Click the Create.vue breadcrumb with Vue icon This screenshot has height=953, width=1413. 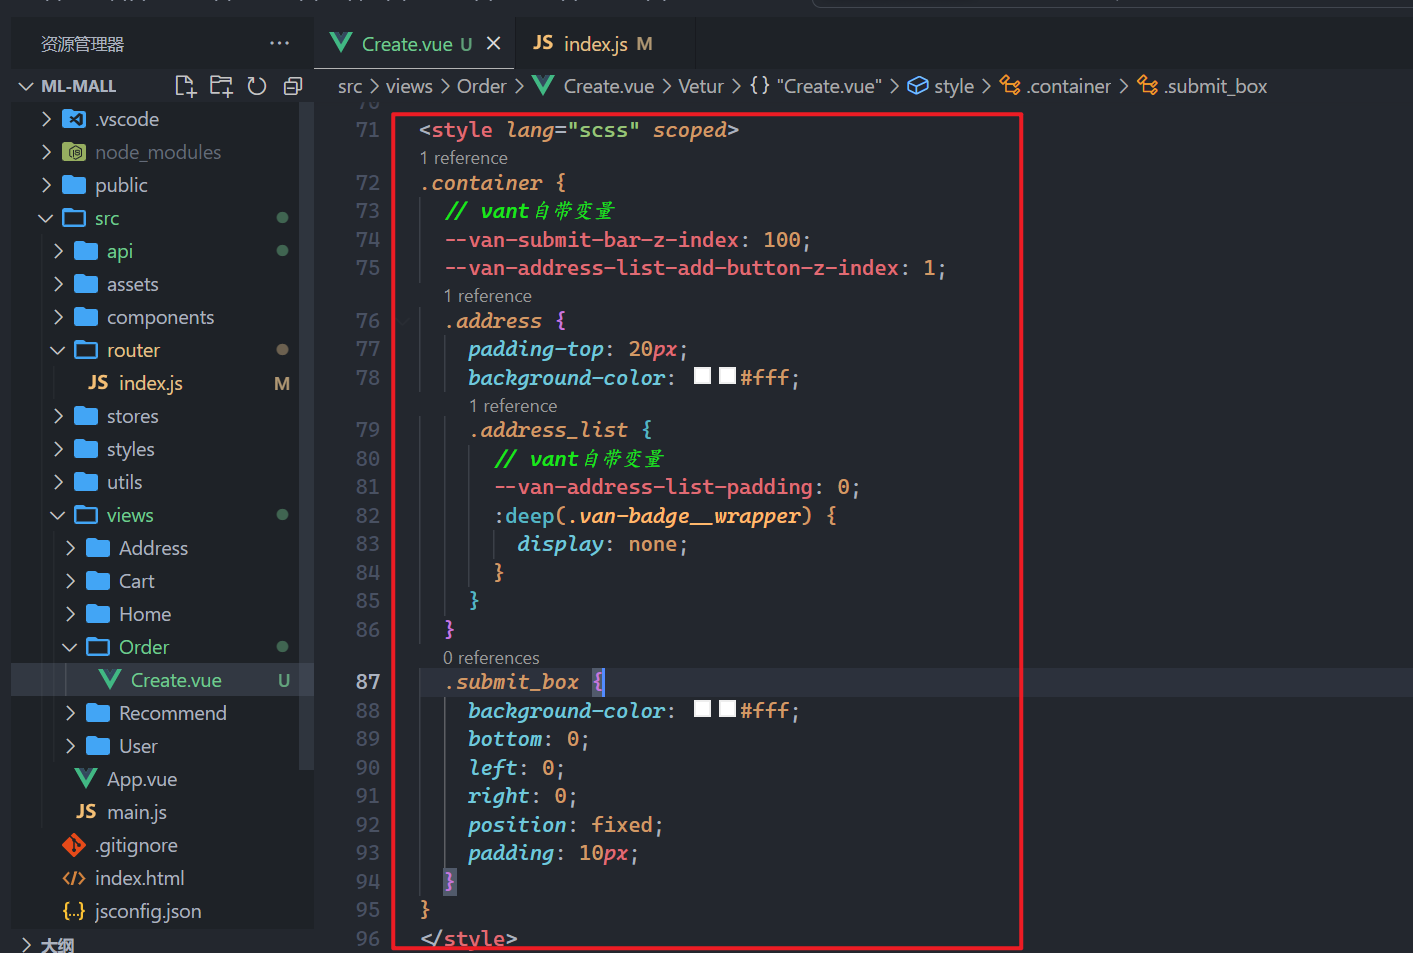point(594,86)
